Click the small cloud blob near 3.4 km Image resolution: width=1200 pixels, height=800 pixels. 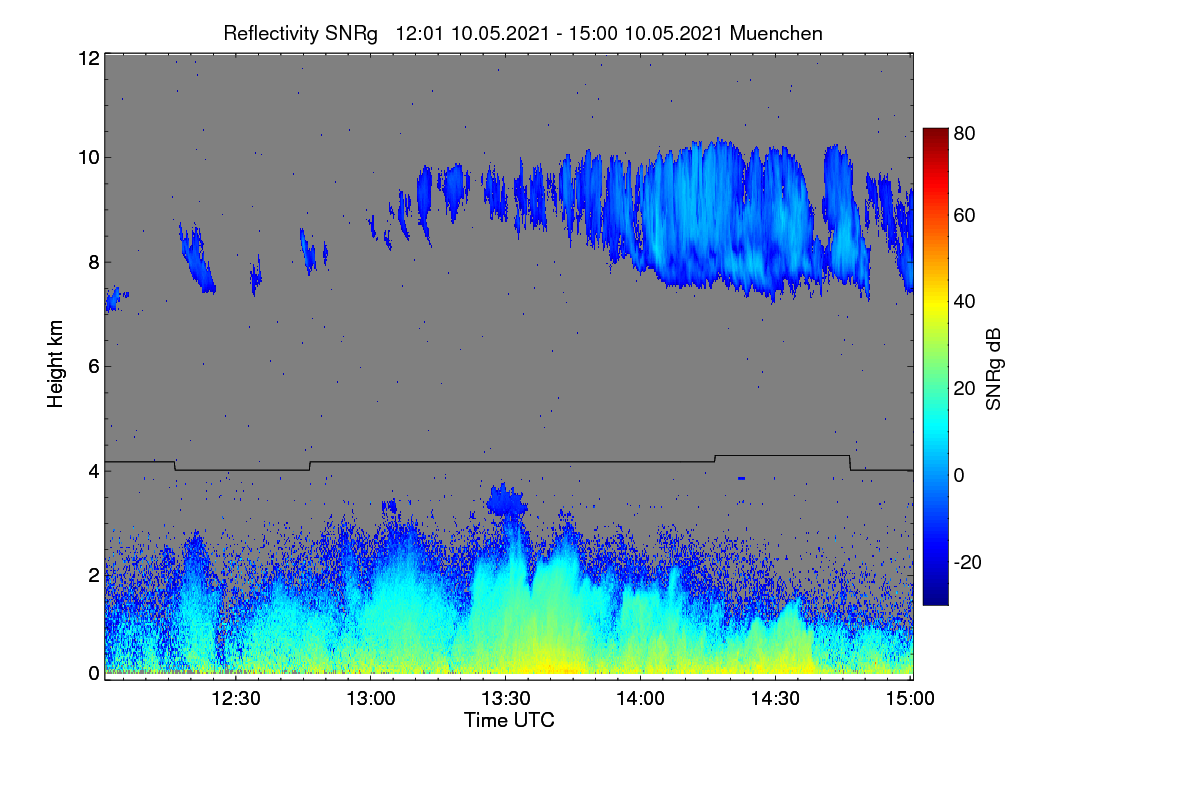(508, 500)
